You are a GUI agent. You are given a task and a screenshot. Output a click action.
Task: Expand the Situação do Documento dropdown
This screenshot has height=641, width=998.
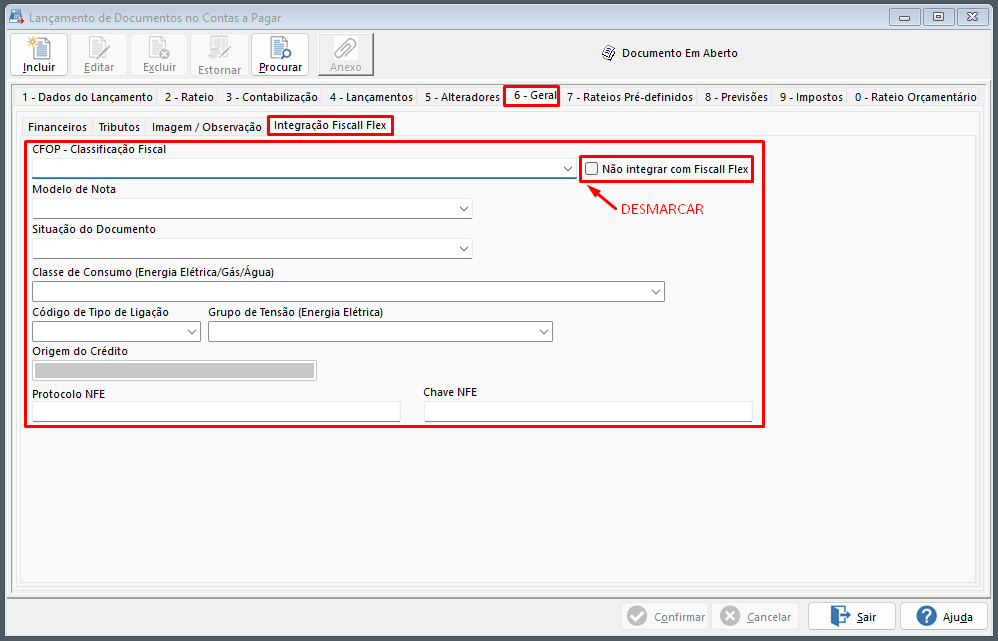tap(463, 249)
